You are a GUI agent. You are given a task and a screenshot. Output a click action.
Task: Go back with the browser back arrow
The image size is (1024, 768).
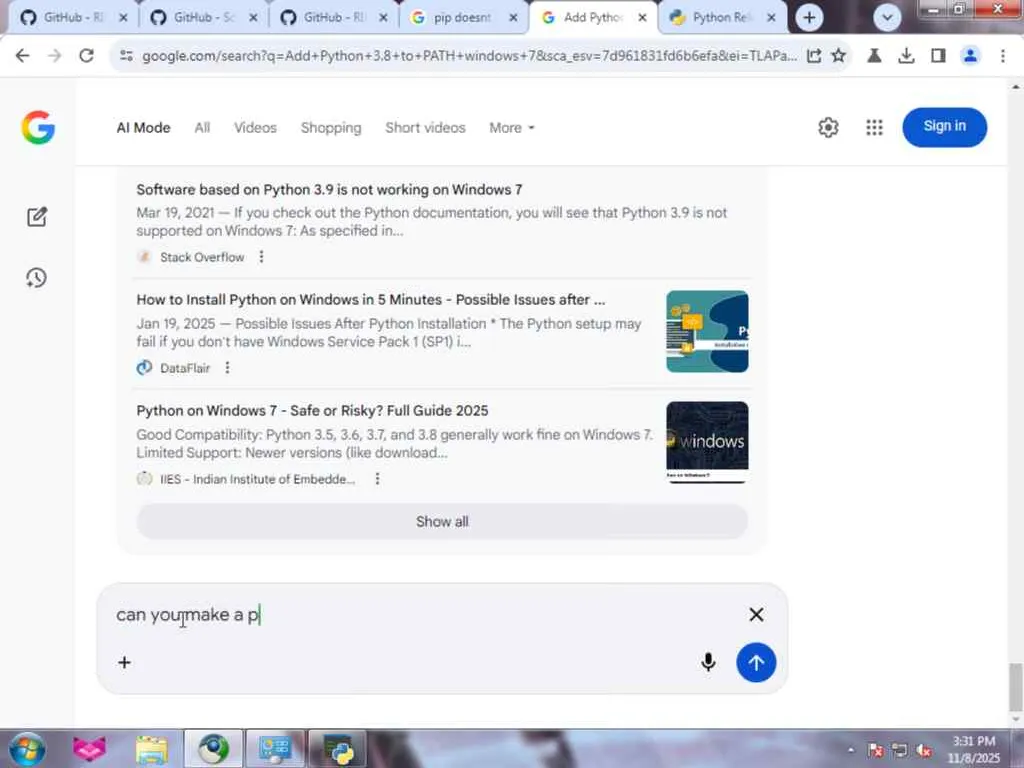(x=22, y=56)
